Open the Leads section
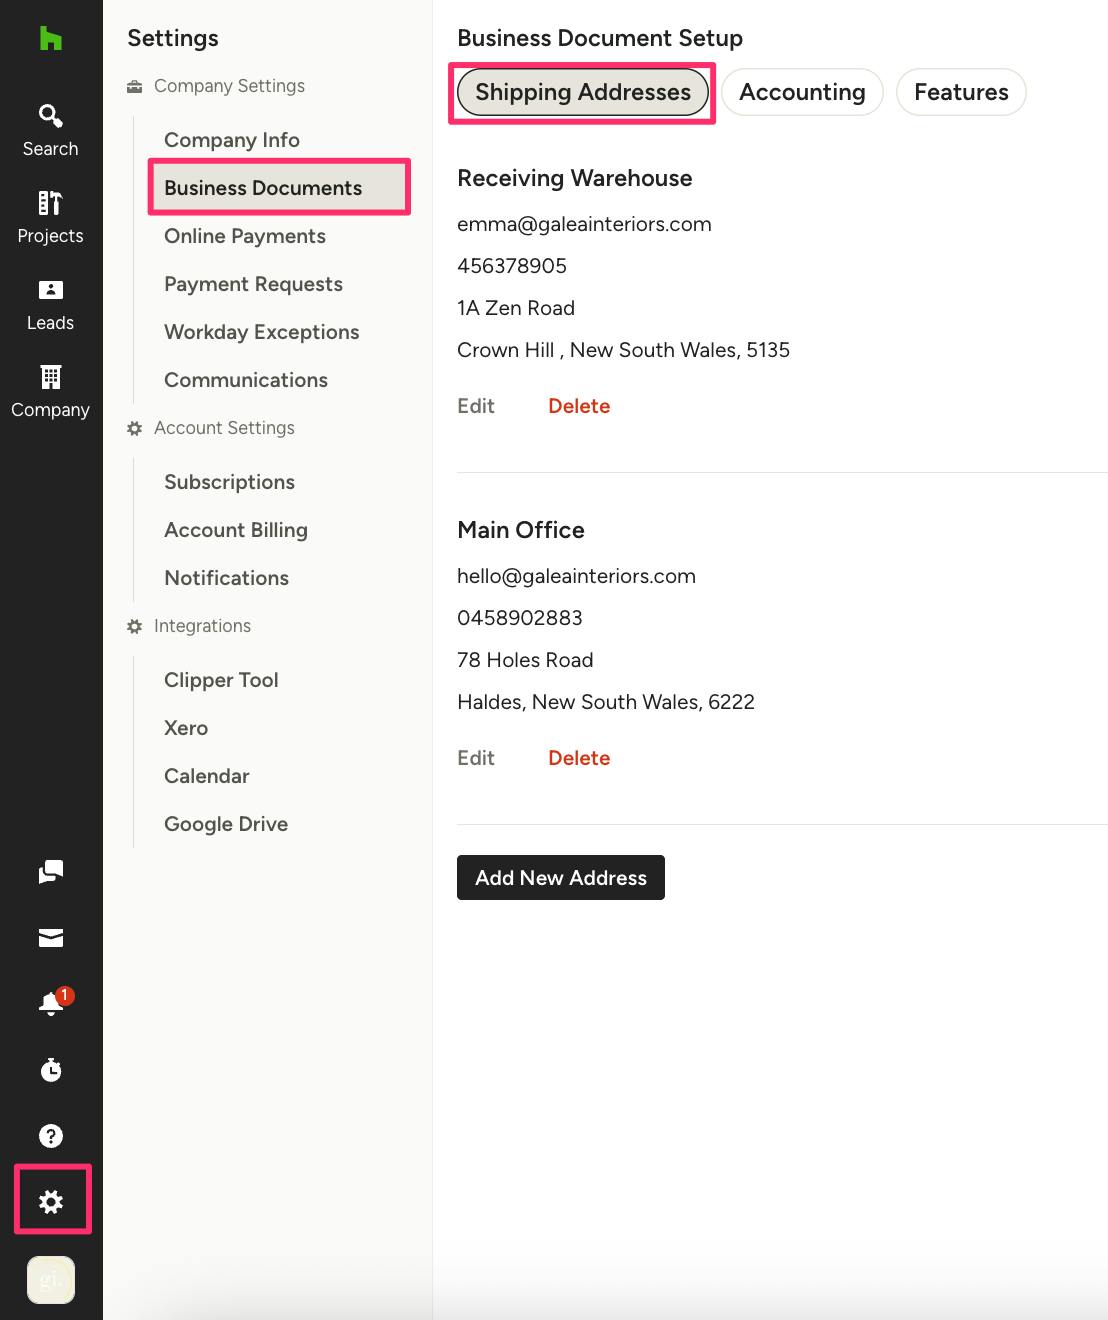Screen dimensions: 1108x1320 click(50, 304)
